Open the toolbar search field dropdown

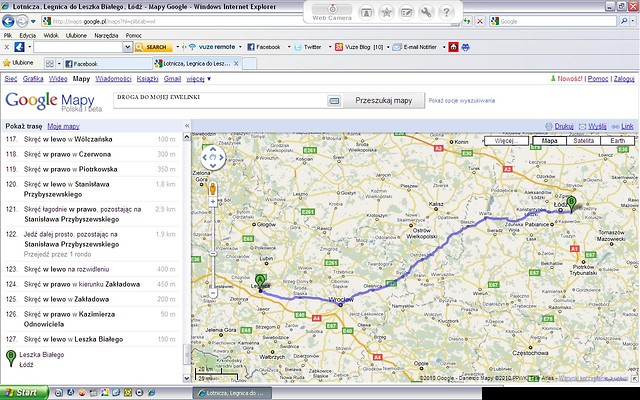(127, 47)
